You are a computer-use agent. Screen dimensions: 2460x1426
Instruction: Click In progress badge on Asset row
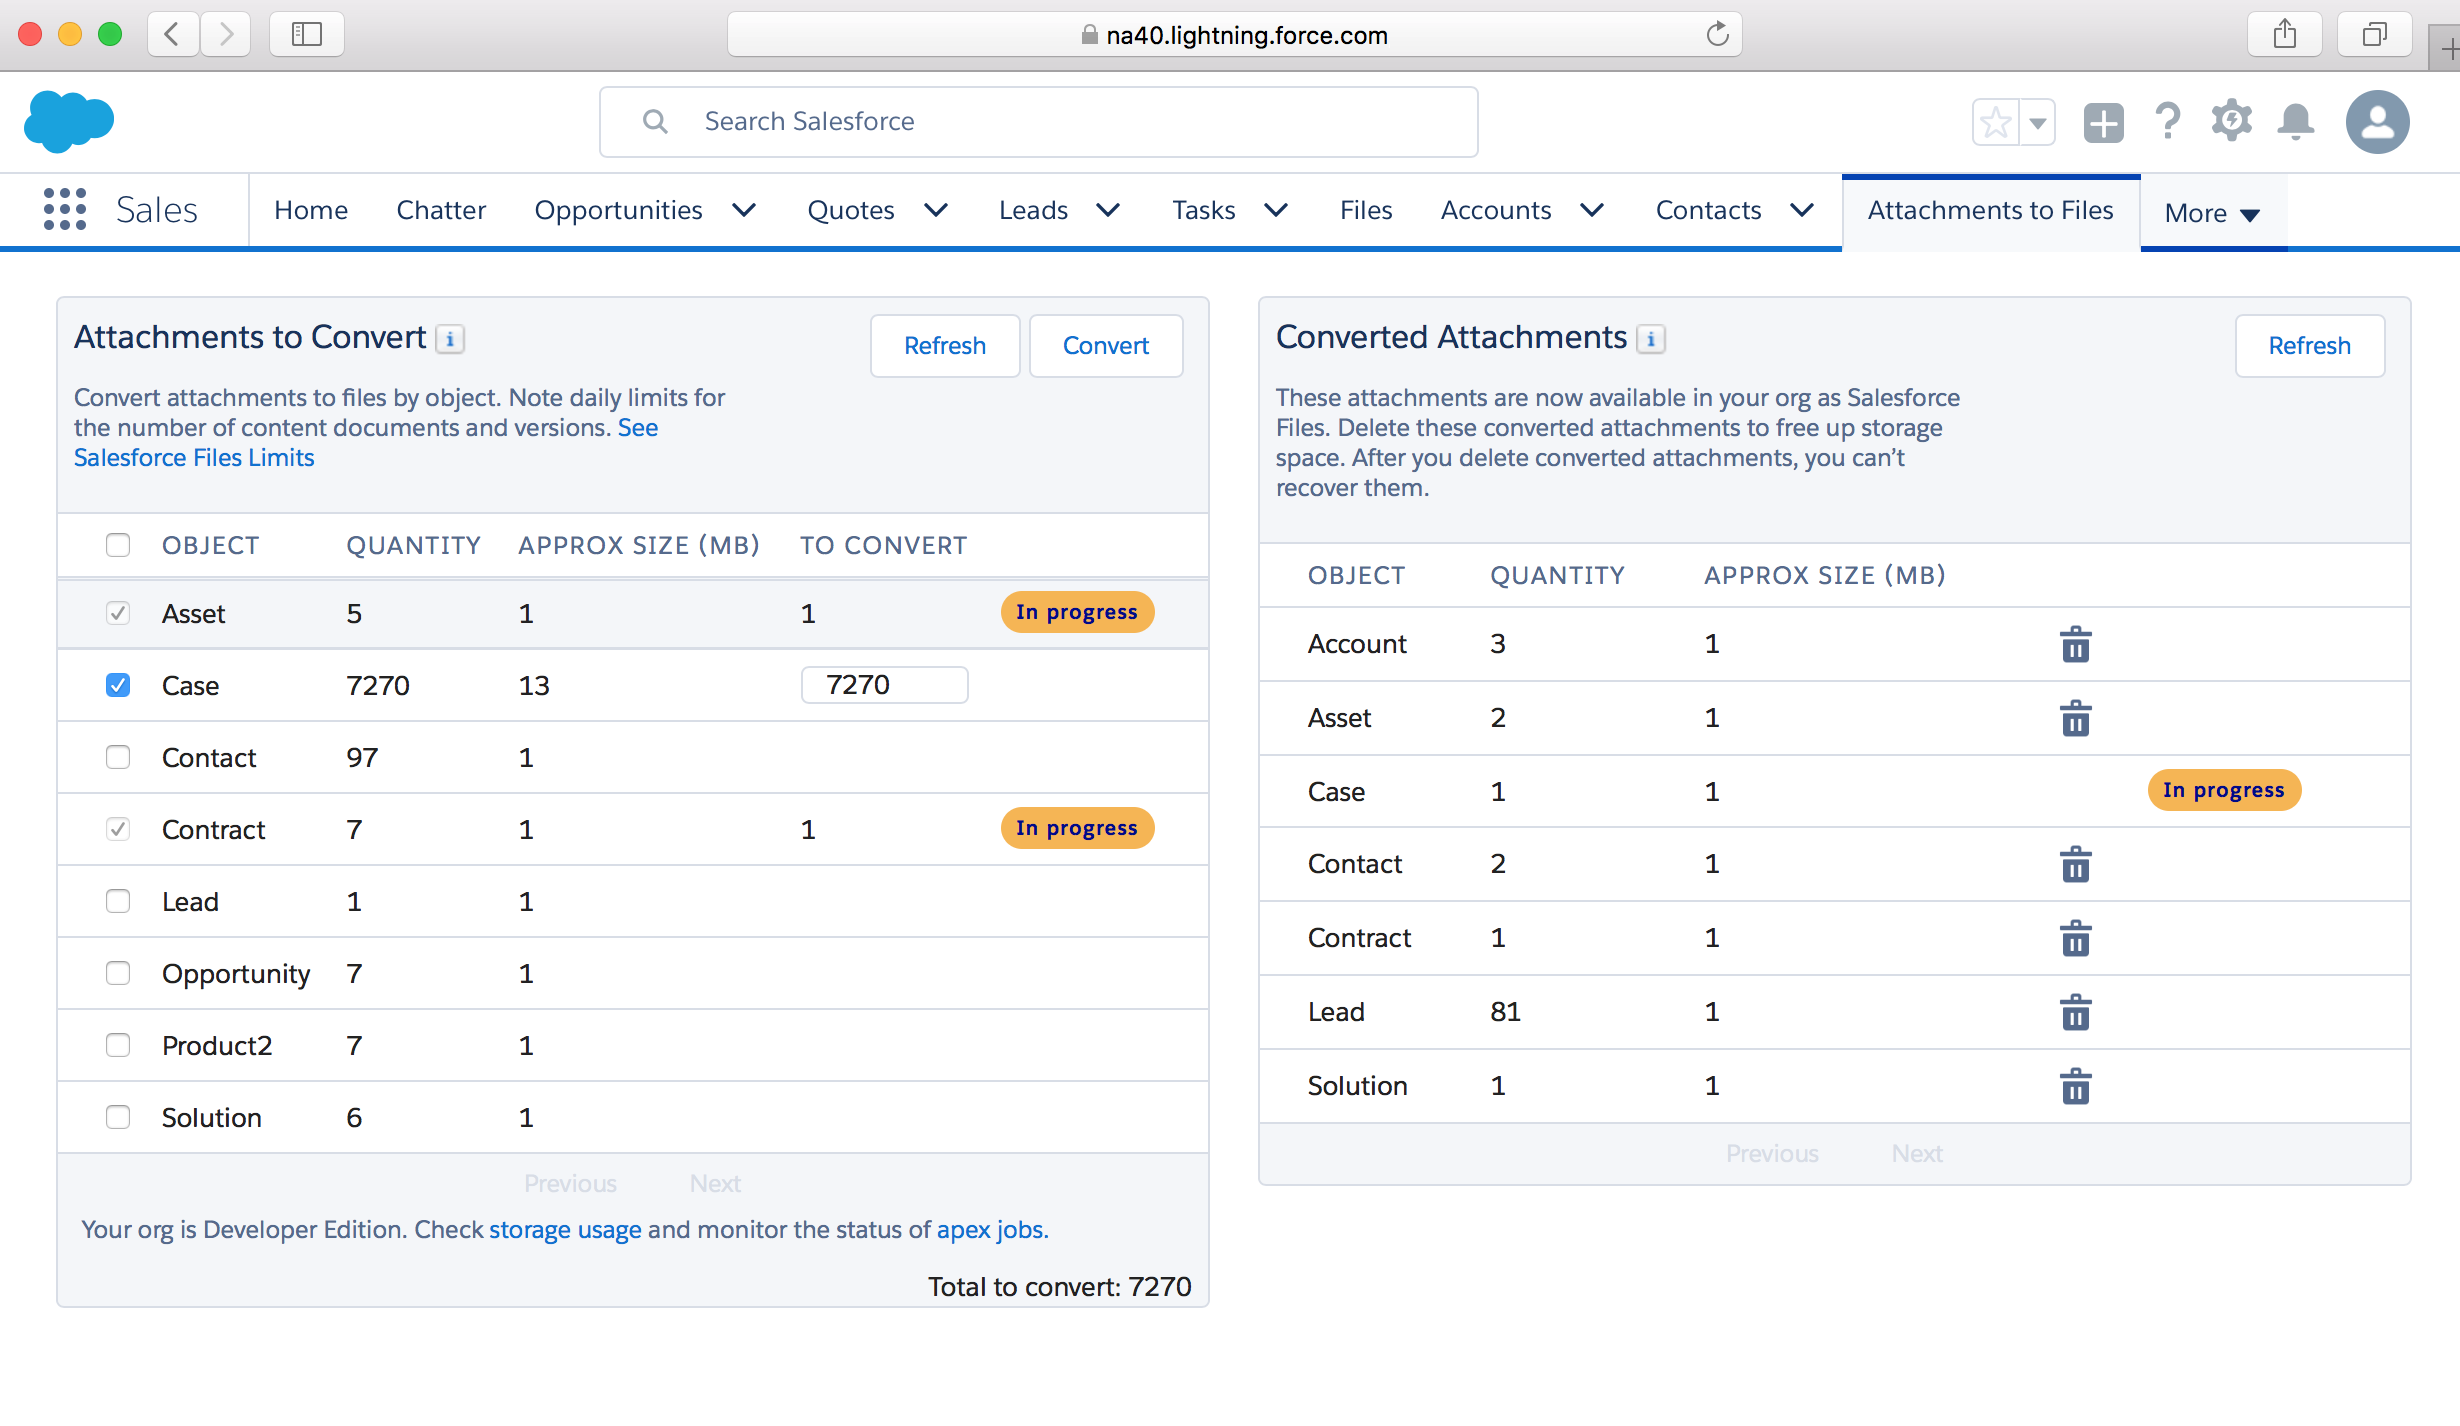pos(1077,612)
